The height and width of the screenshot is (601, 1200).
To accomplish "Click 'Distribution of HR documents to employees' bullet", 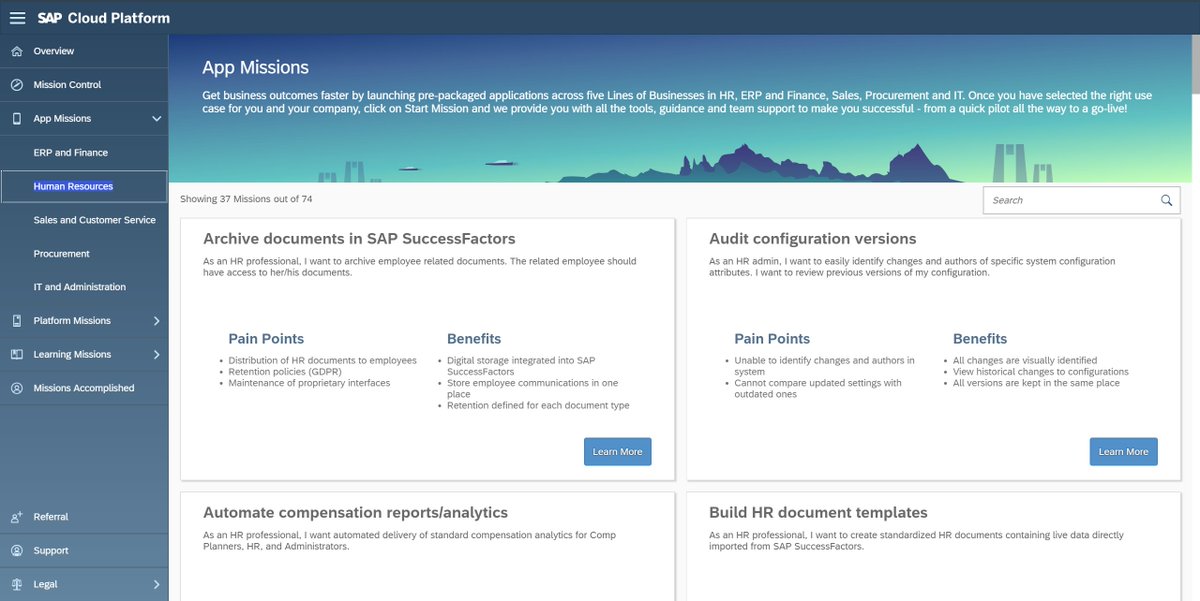I will (x=322, y=361).
